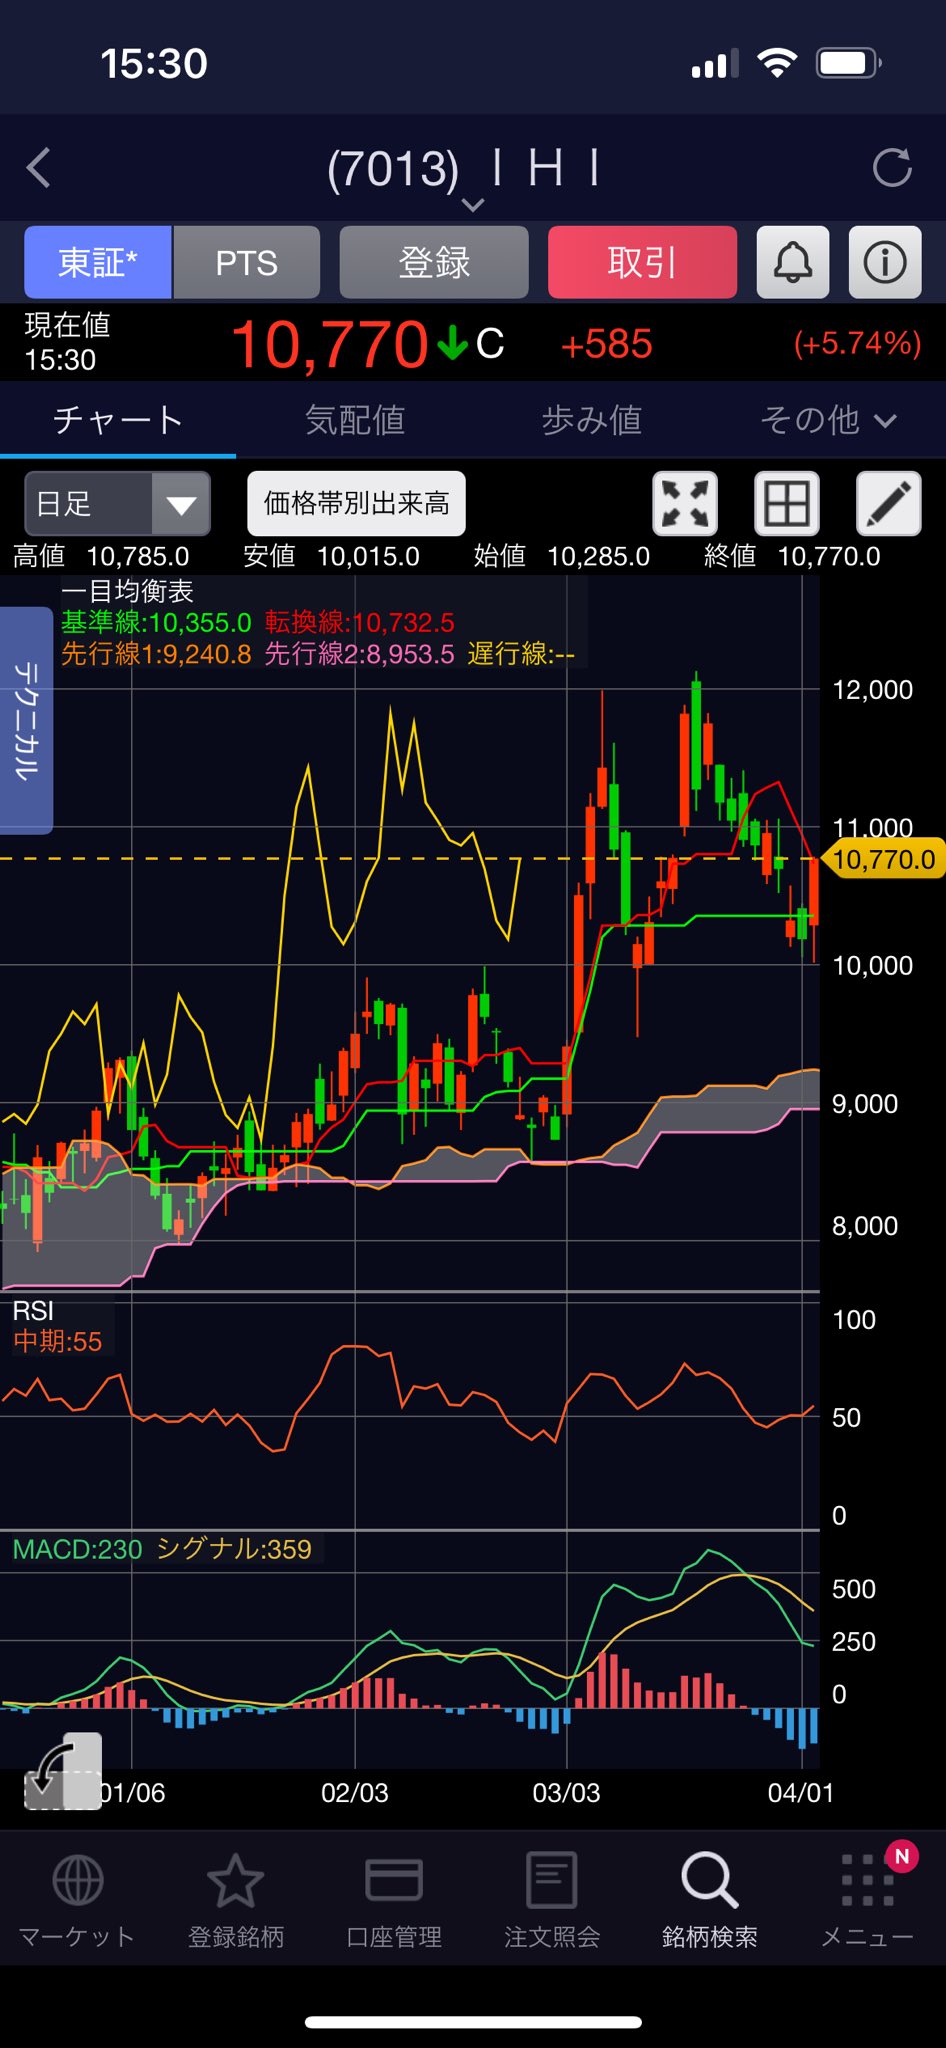Expand stock selector under IHI title
This screenshot has height=2048, width=946.
[x=473, y=205]
